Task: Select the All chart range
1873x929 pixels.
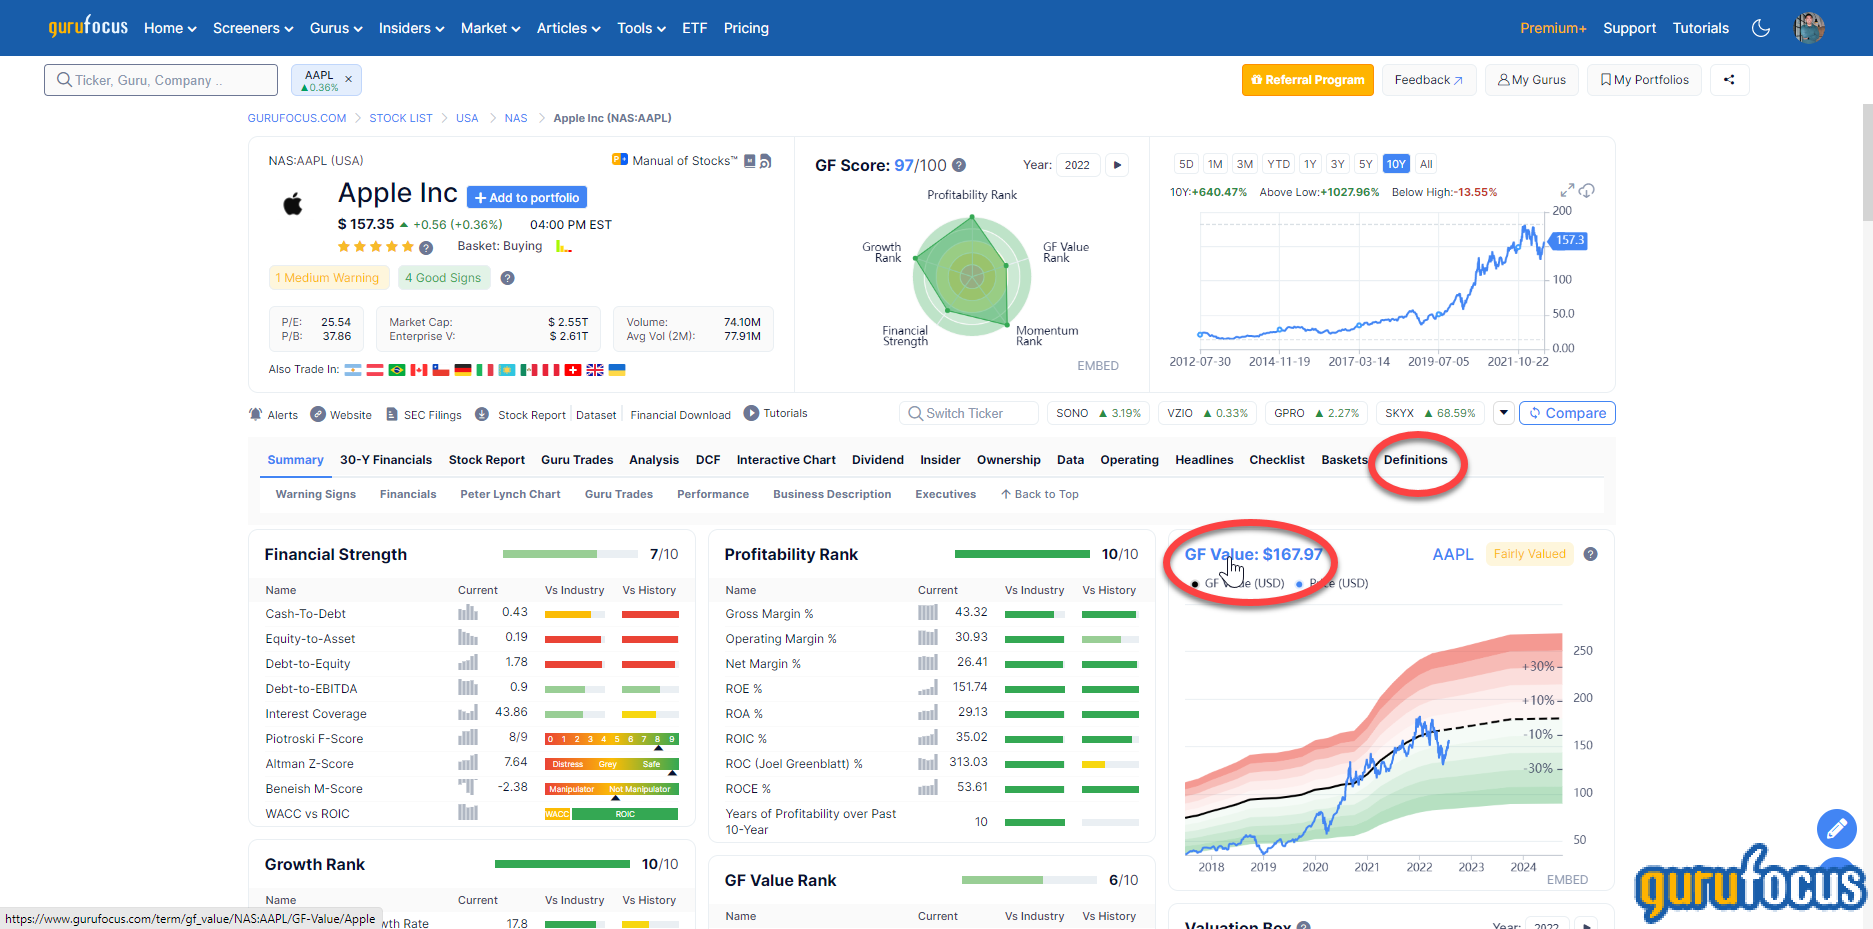Action: click(1426, 164)
